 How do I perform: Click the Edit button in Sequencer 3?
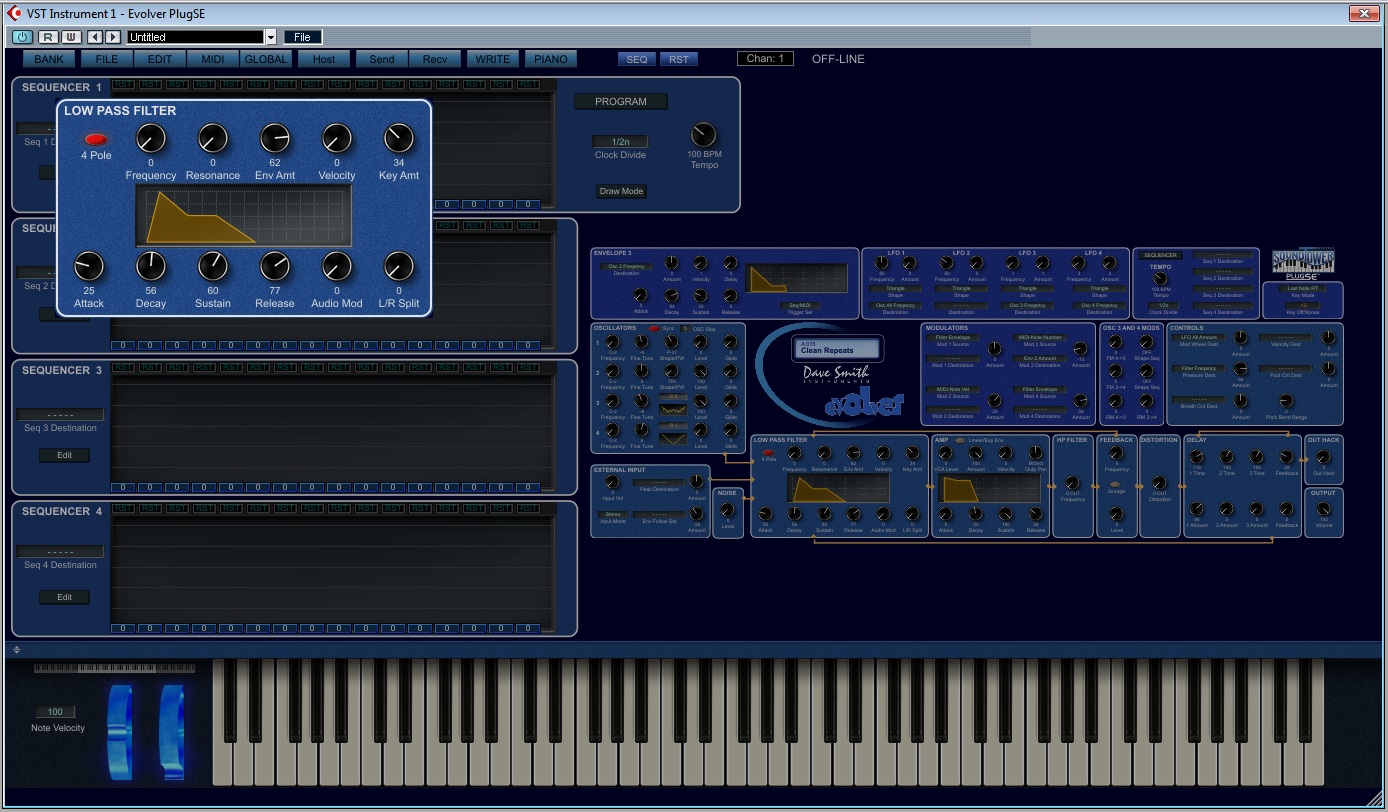[x=64, y=455]
